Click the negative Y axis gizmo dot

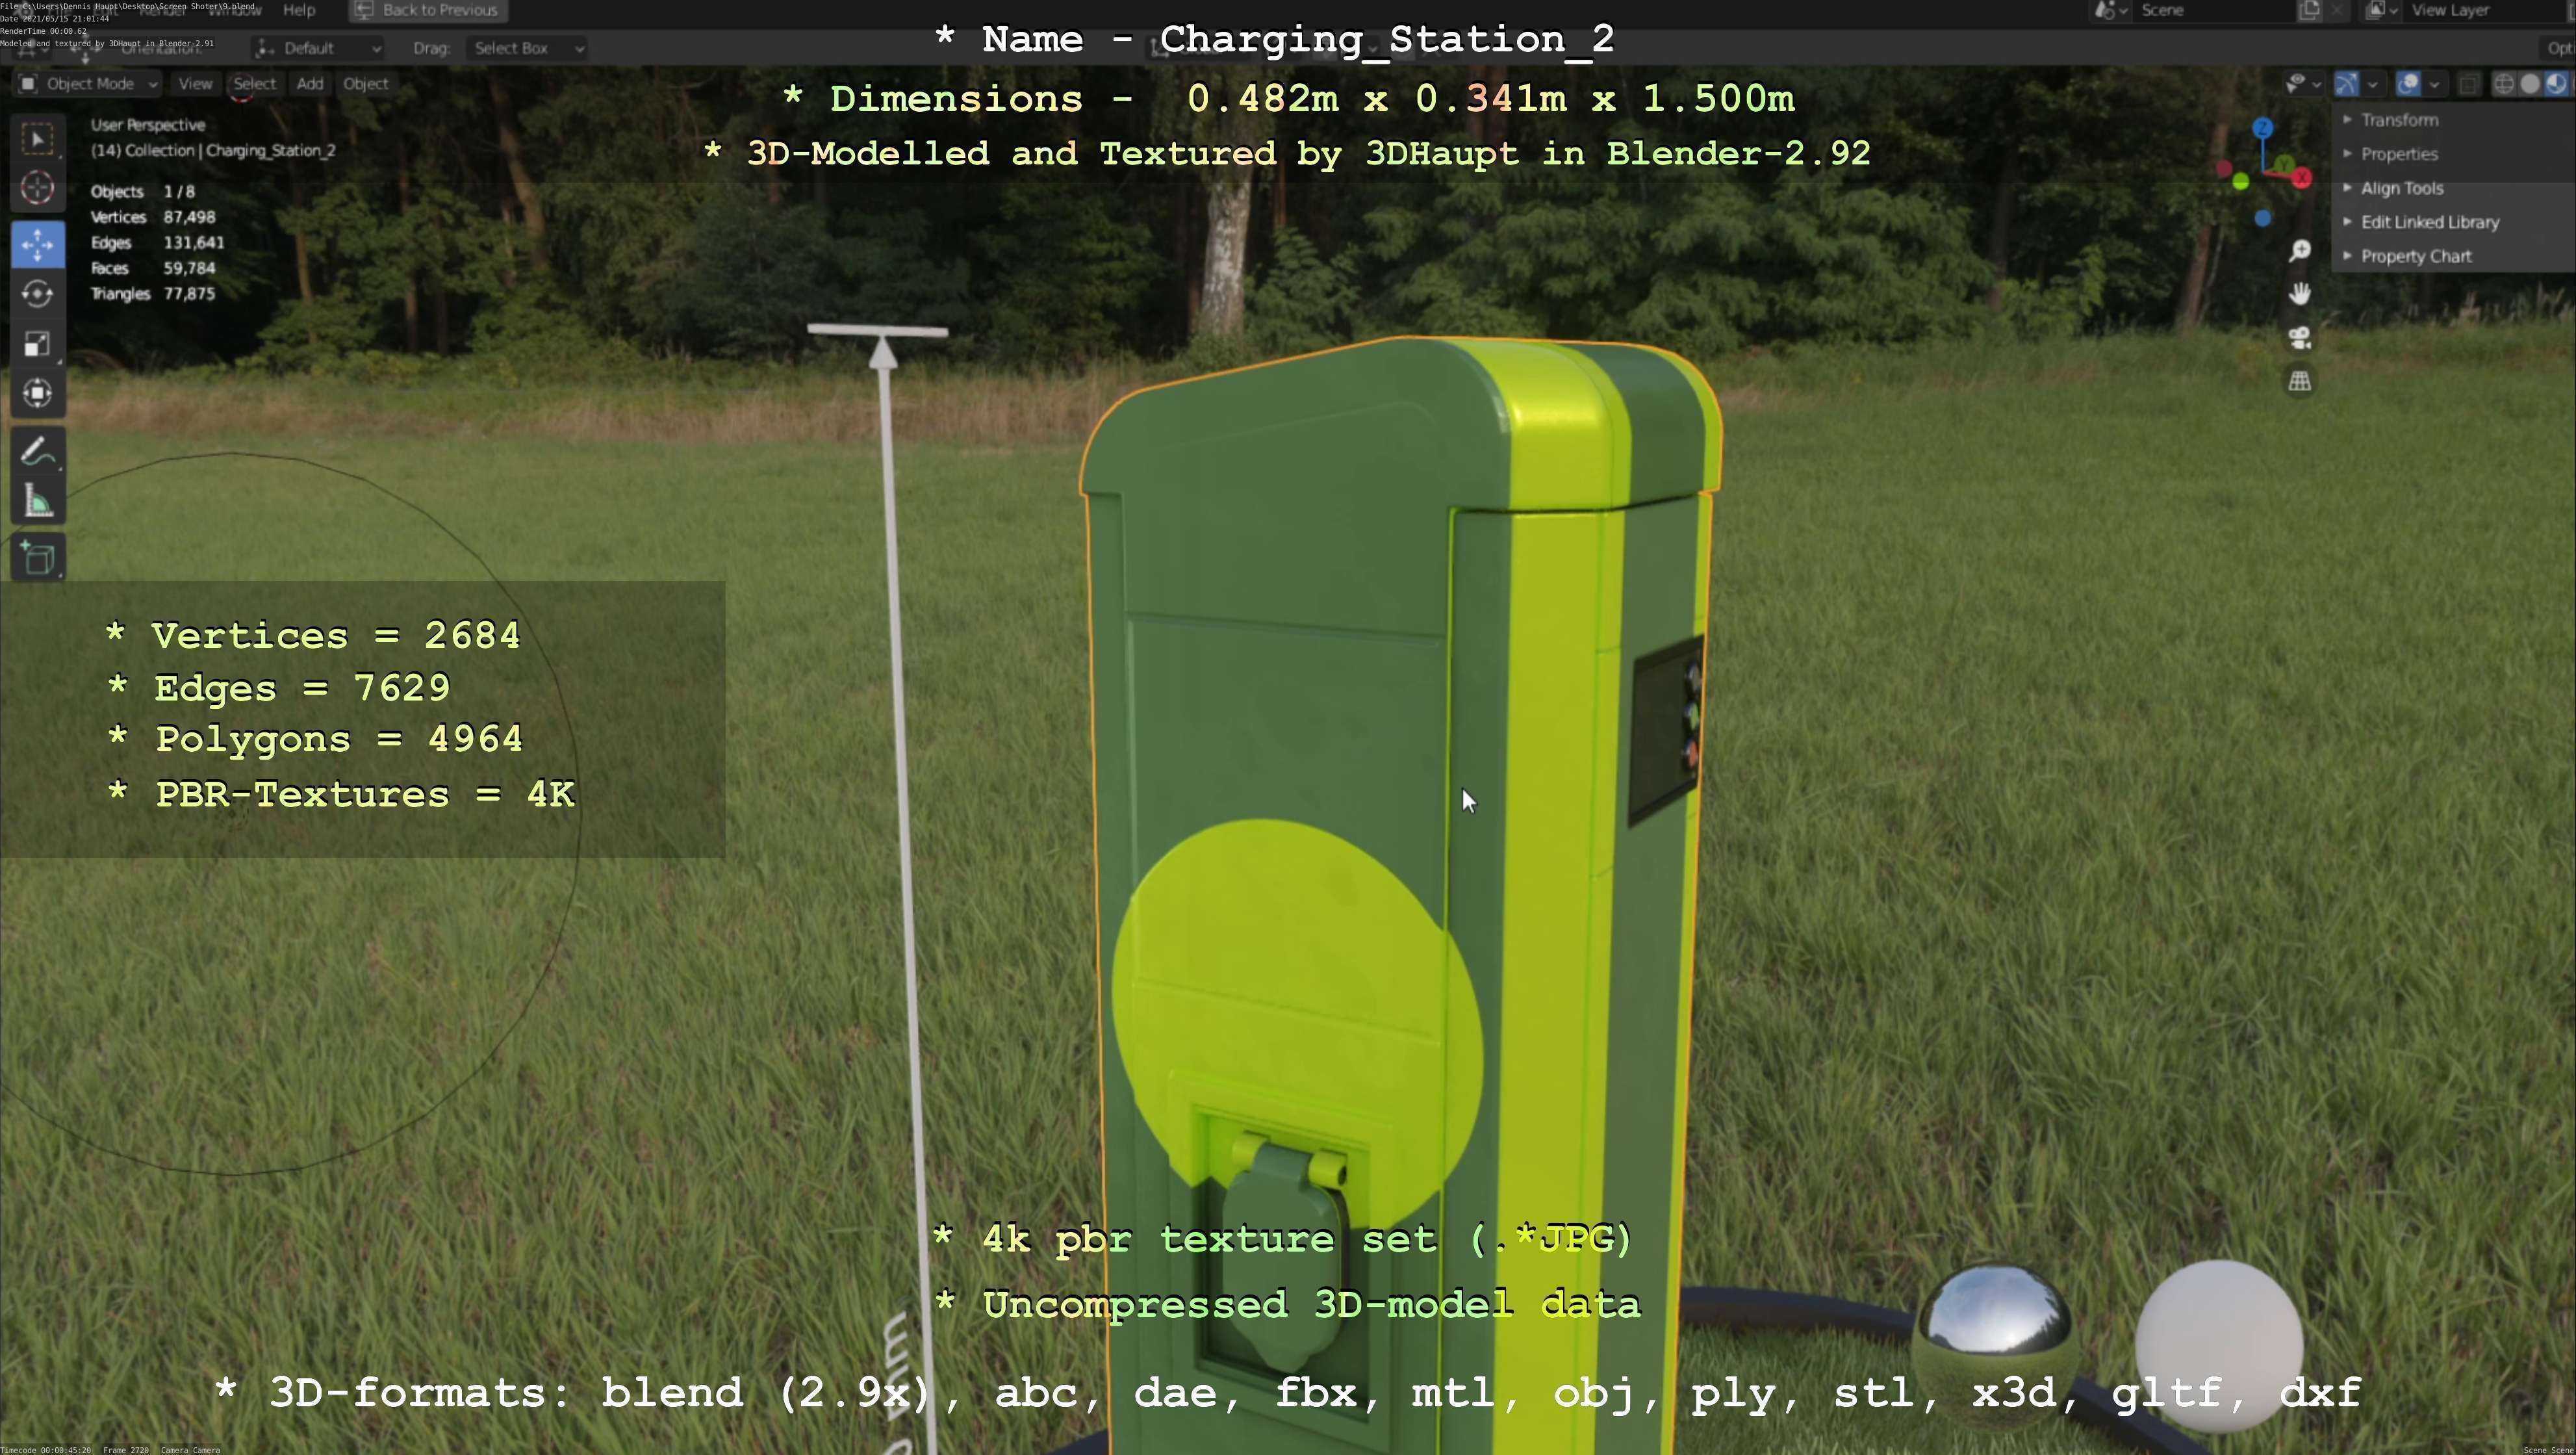coord(2240,181)
